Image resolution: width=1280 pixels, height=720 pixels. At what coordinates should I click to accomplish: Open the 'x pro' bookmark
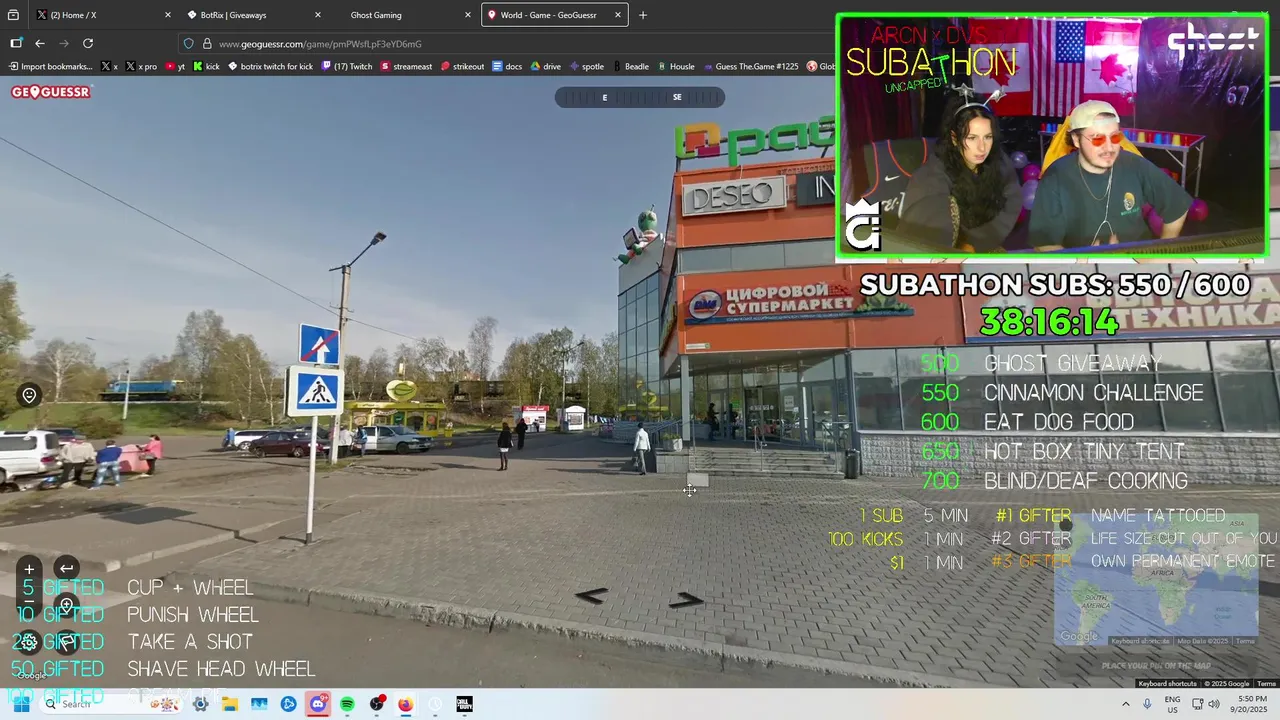pyautogui.click(x=141, y=67)
